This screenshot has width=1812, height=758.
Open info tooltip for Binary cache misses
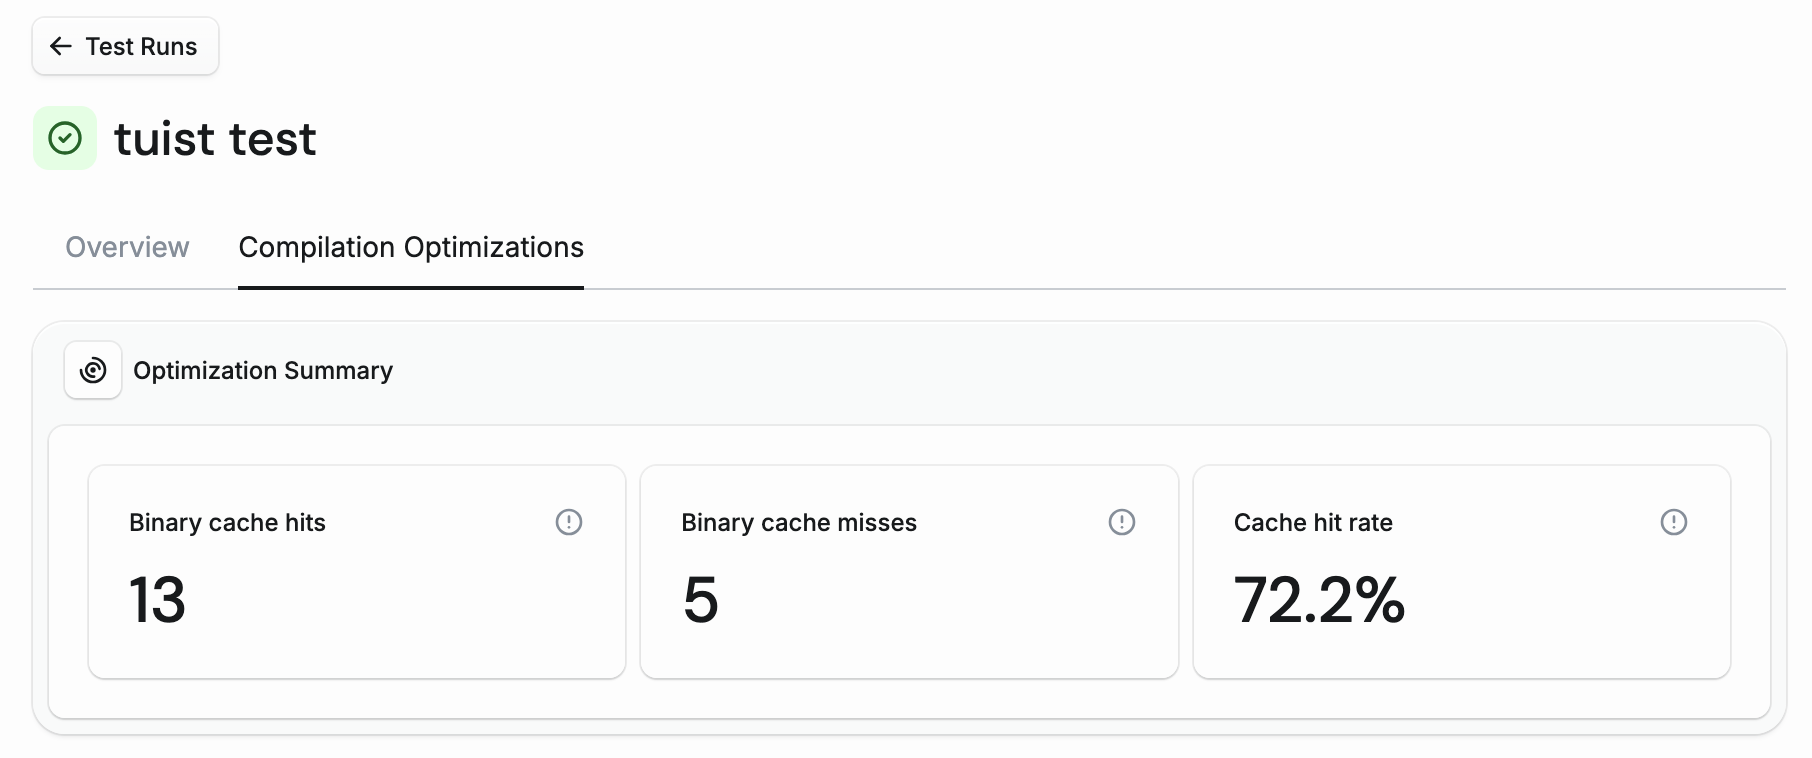[x=1120, y=522]
